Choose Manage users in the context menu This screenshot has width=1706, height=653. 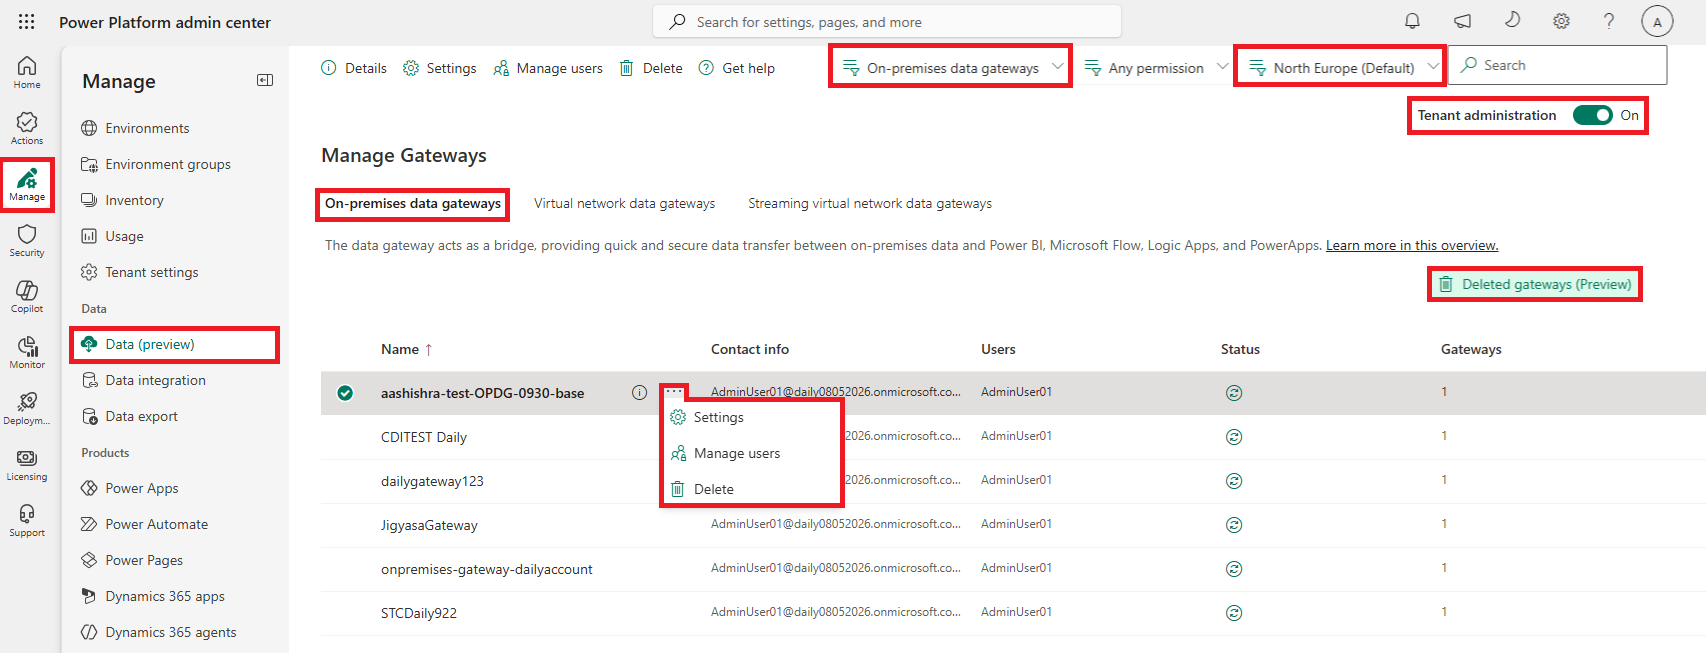coord(752,453)
